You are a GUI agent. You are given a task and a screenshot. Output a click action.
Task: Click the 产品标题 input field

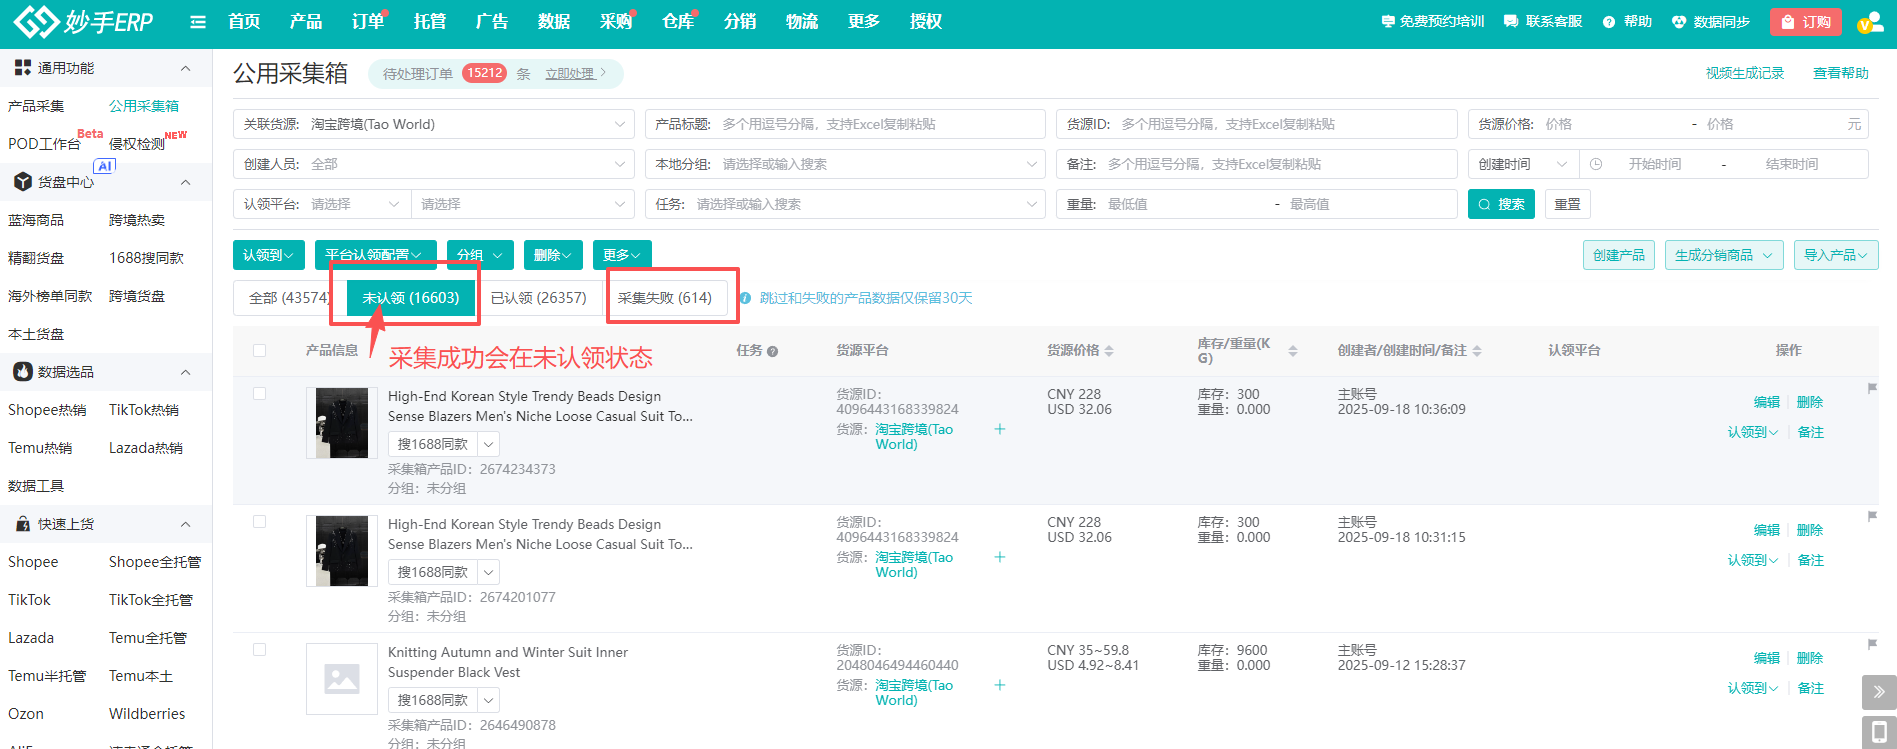[845, 124]
